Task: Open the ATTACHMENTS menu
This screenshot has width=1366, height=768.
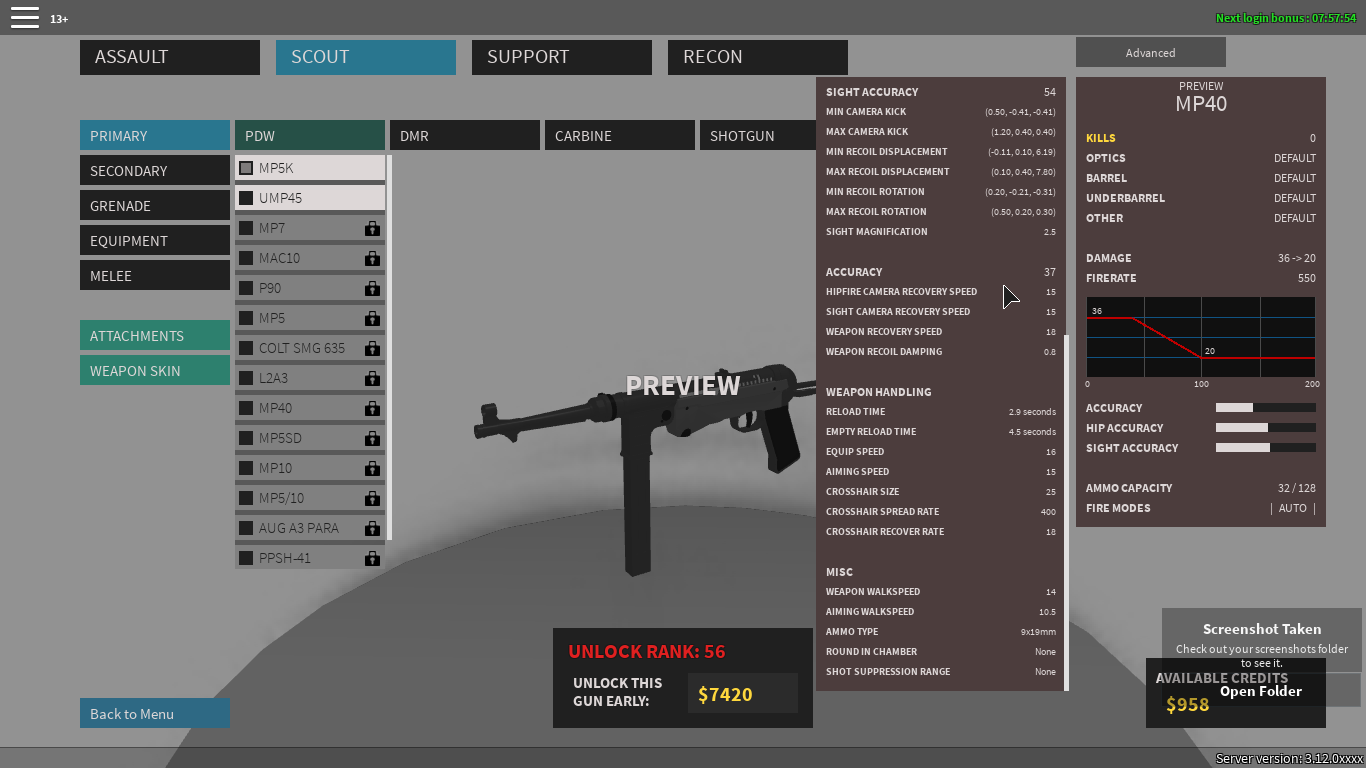Action: click(x=155, y=335)
